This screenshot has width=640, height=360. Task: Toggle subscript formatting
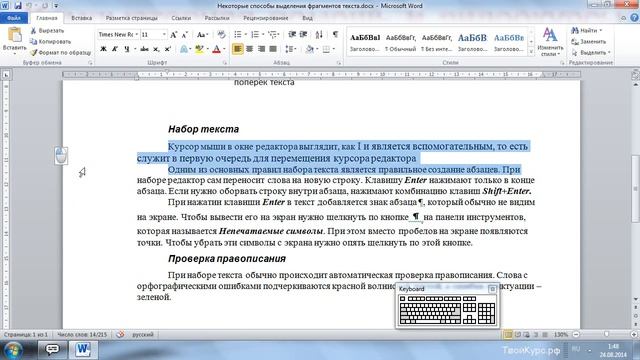click(156, 49)
